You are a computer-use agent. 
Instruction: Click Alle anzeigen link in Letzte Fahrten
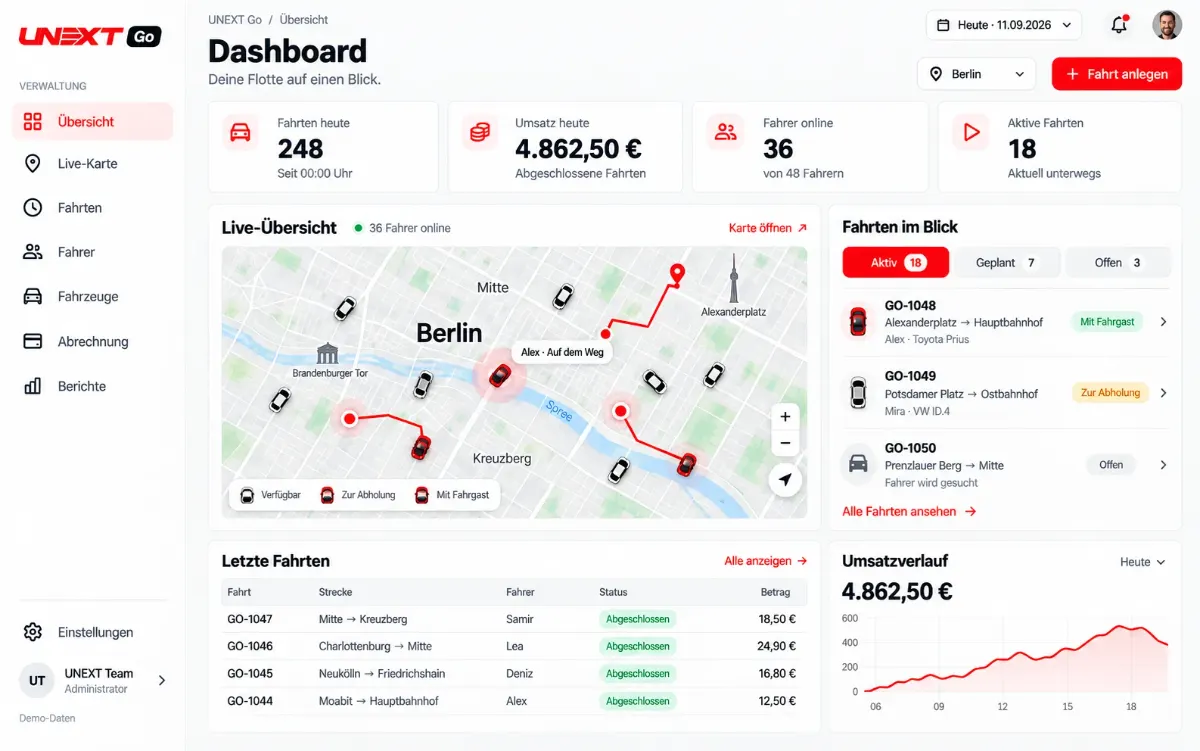[x=766, y=561]
